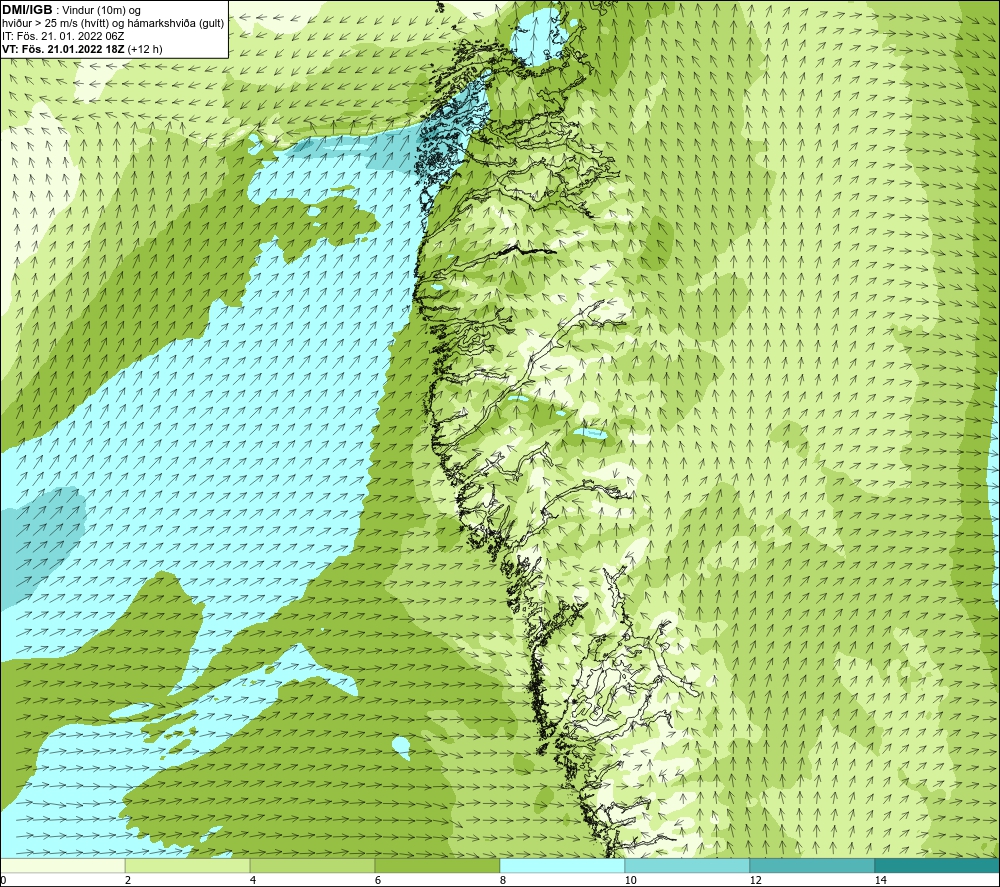The width and height of the screenshot is (1000, 887).
Task: Click the 0–2 m/s pale legend swatch
Action: point(62,865)
